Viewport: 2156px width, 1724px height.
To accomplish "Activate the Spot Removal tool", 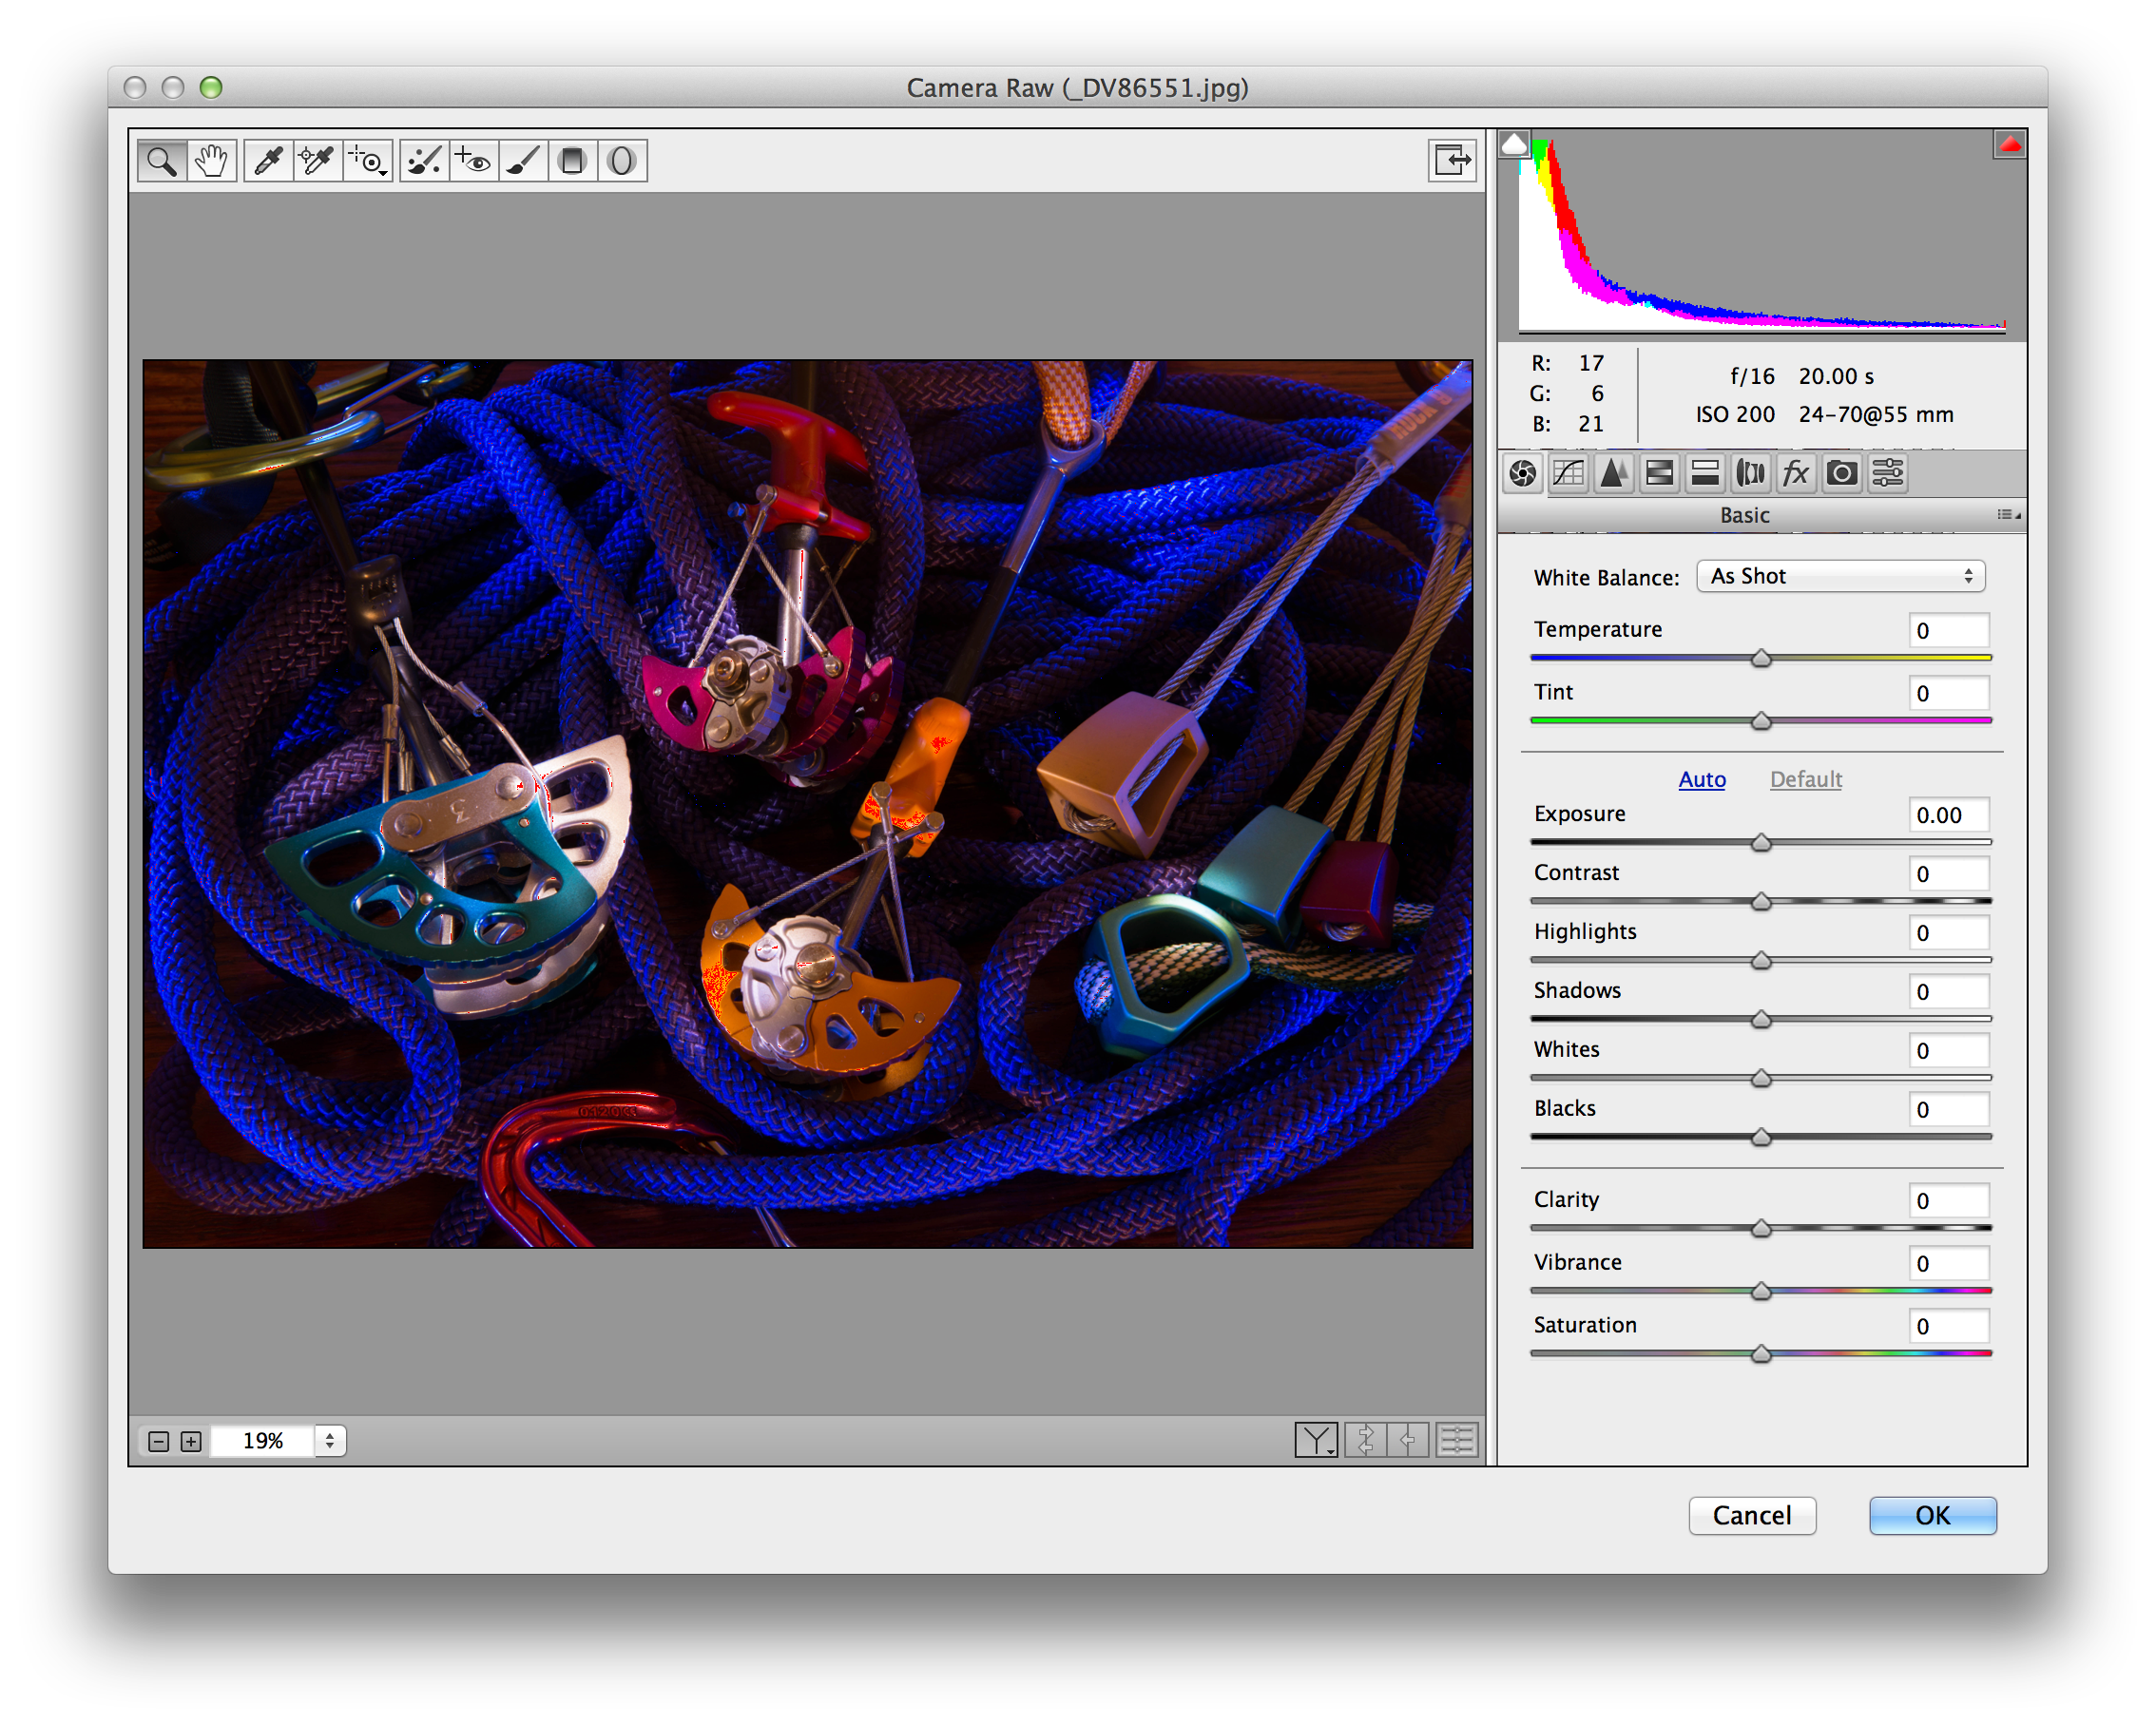I will coord(424,160).
